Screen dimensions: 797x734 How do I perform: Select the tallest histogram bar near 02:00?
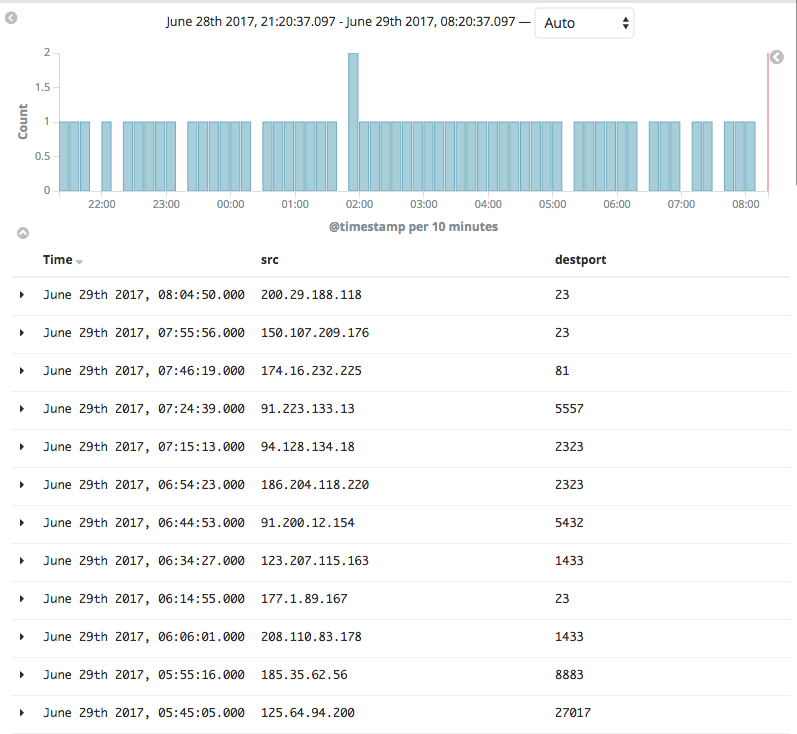pyautogui.click(x=353, y=120)
